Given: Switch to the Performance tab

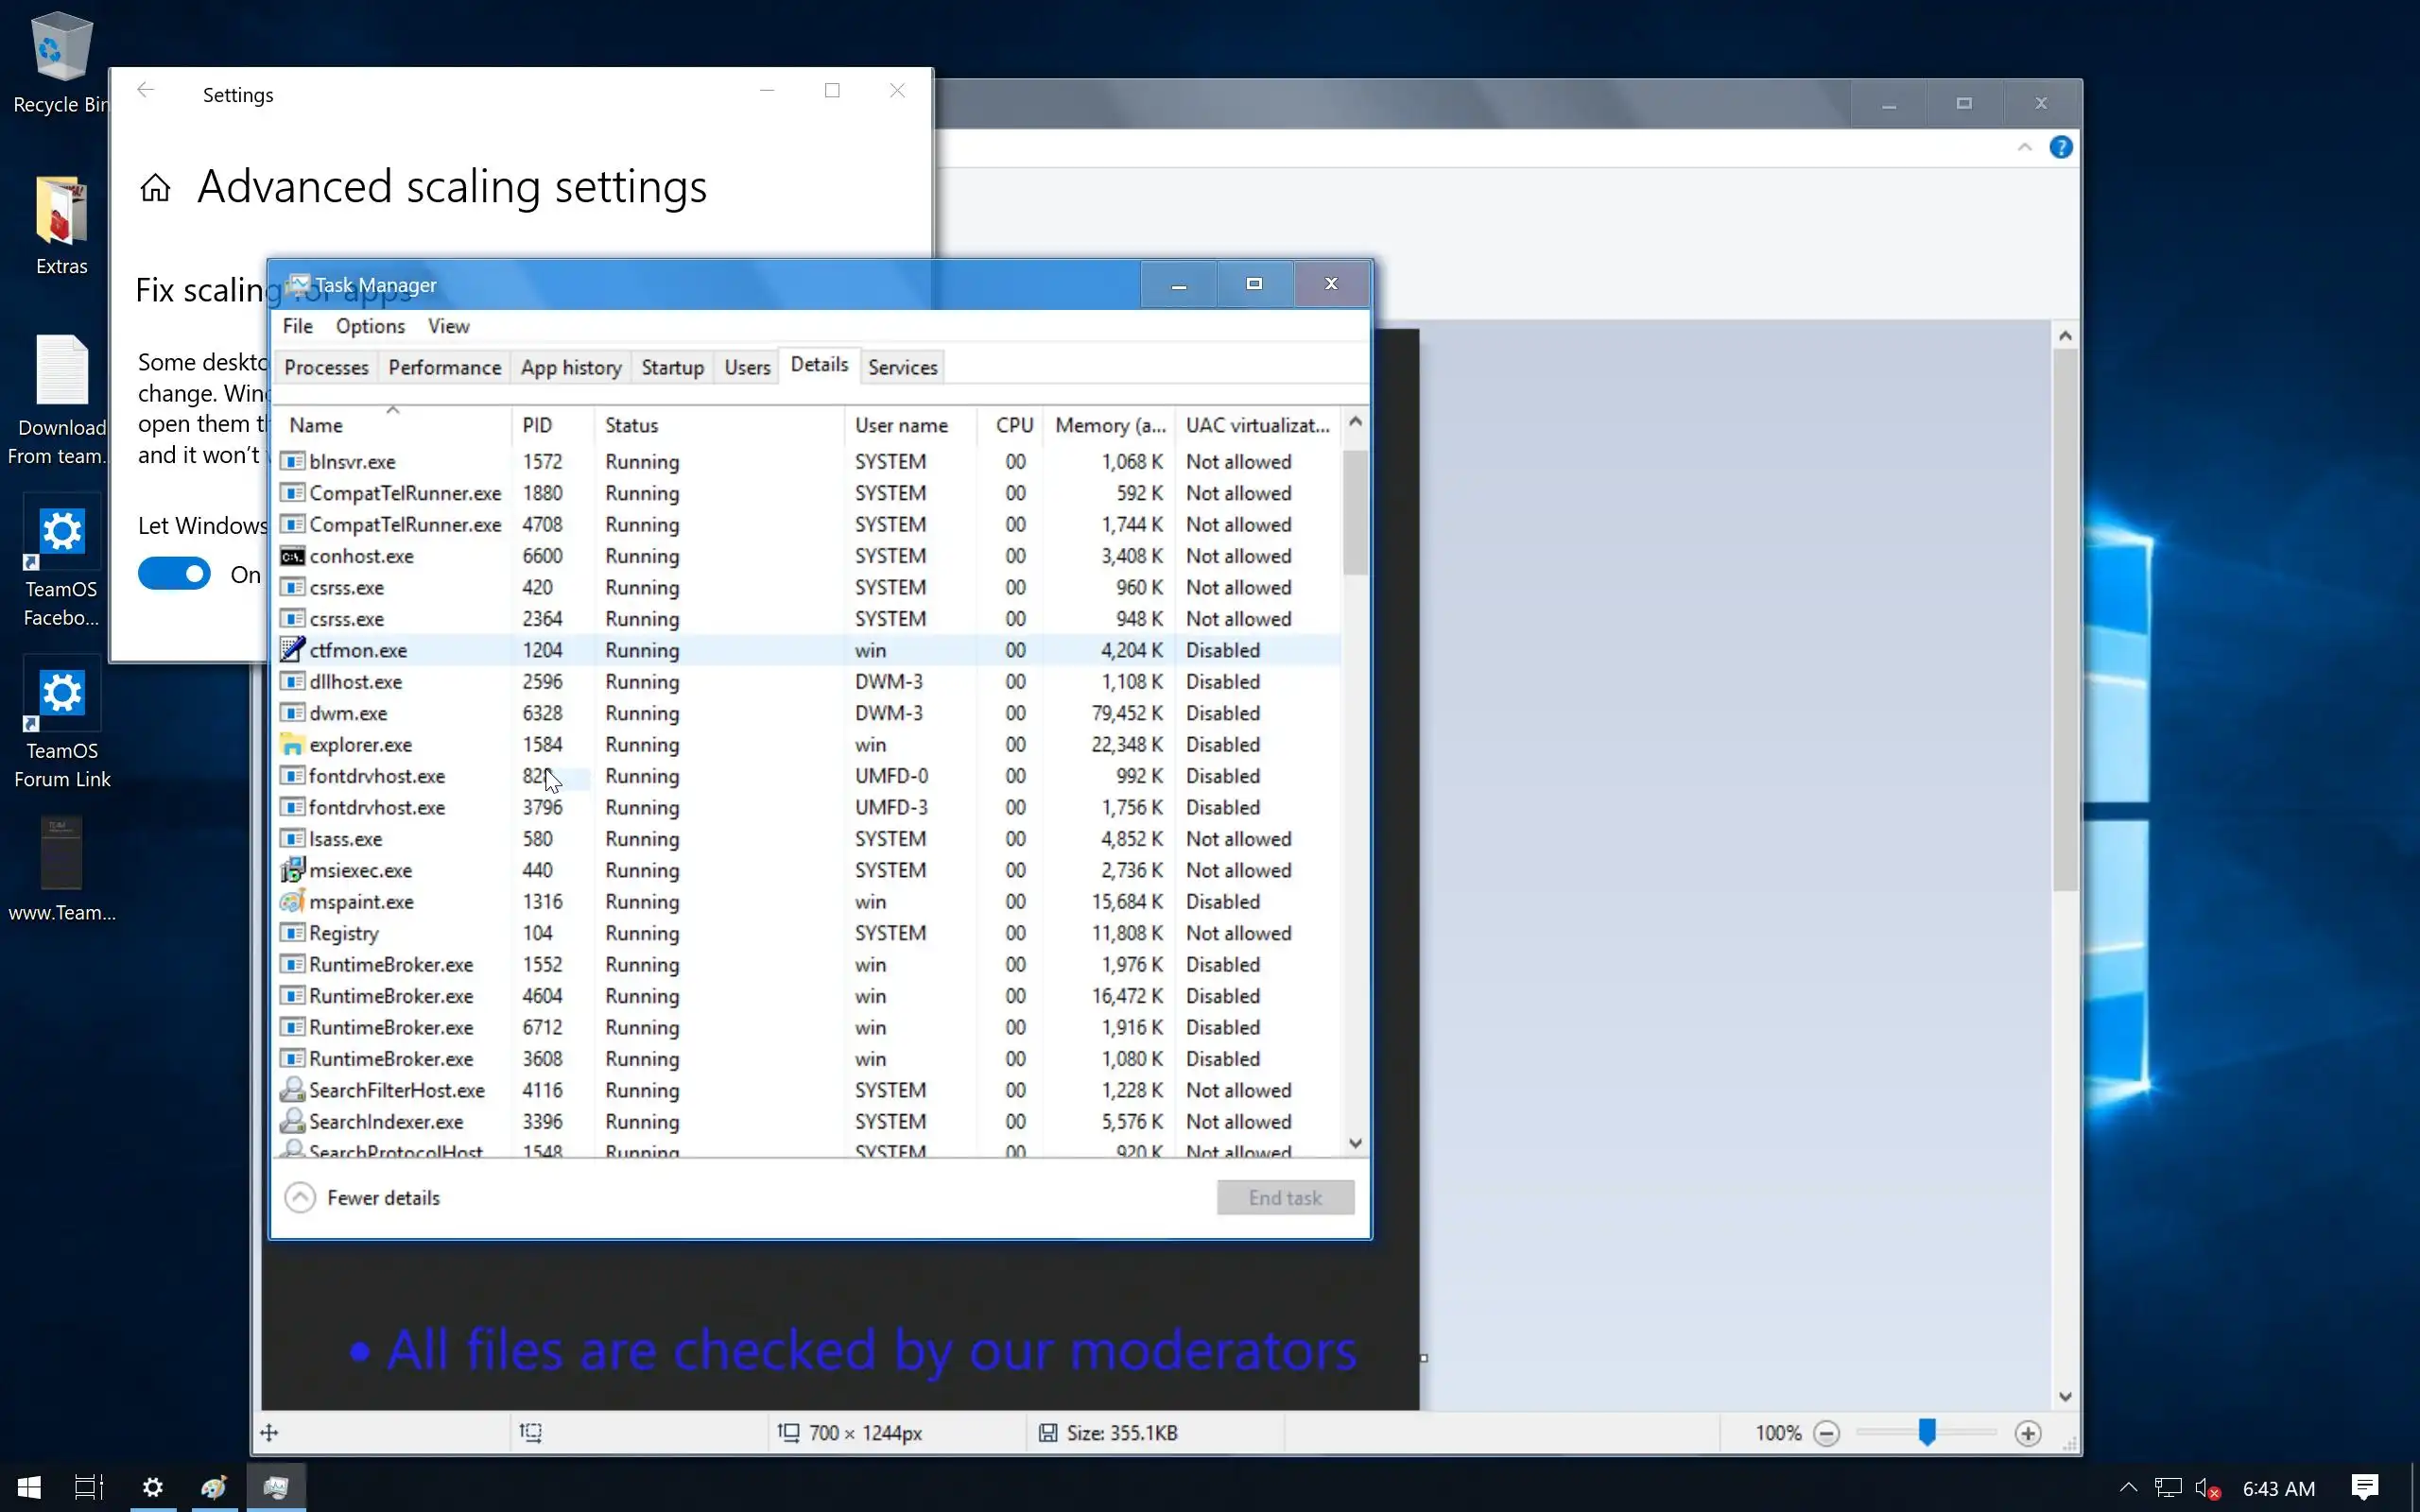Looking at the screenshot, I should [x=444, y=367].
